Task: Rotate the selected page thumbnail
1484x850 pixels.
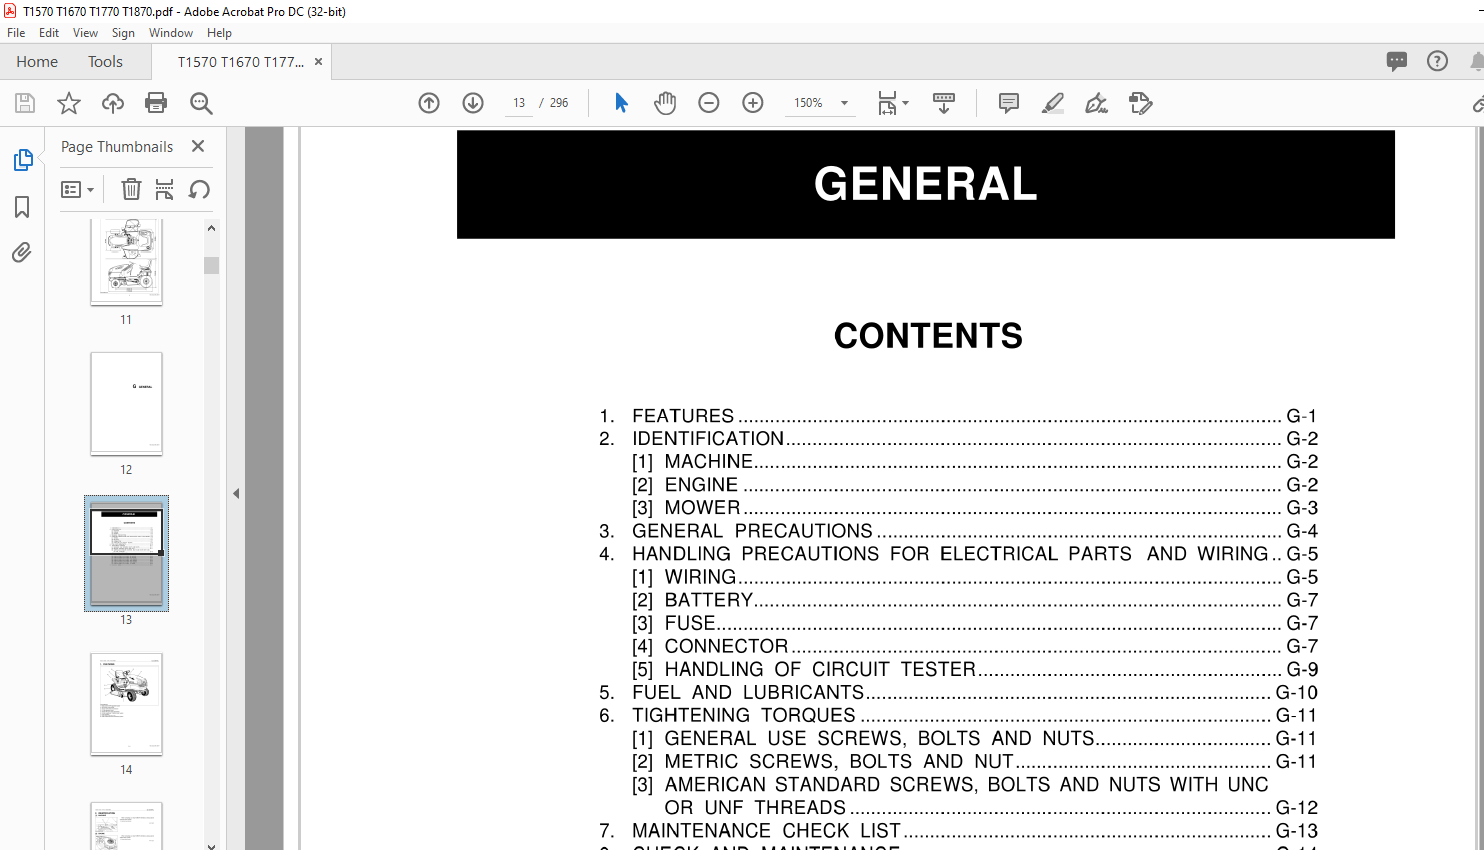Action: (x=199, y=189)
